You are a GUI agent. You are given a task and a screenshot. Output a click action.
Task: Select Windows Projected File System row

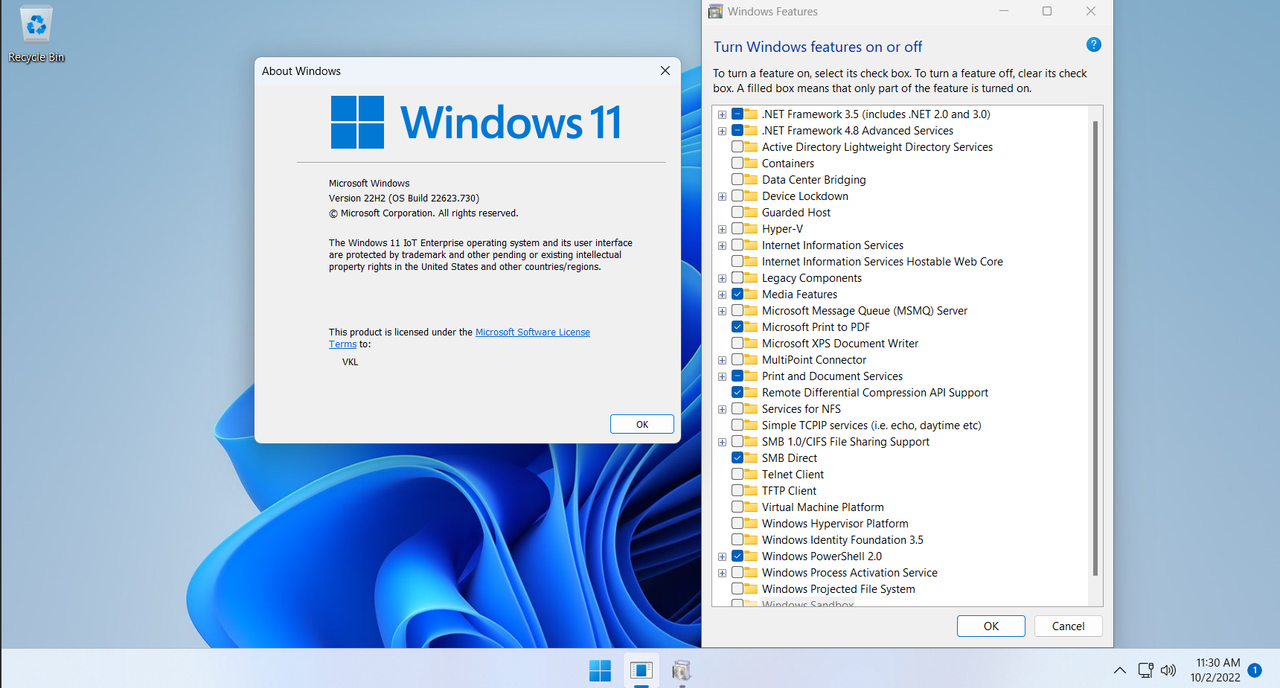tap(838, 589)
